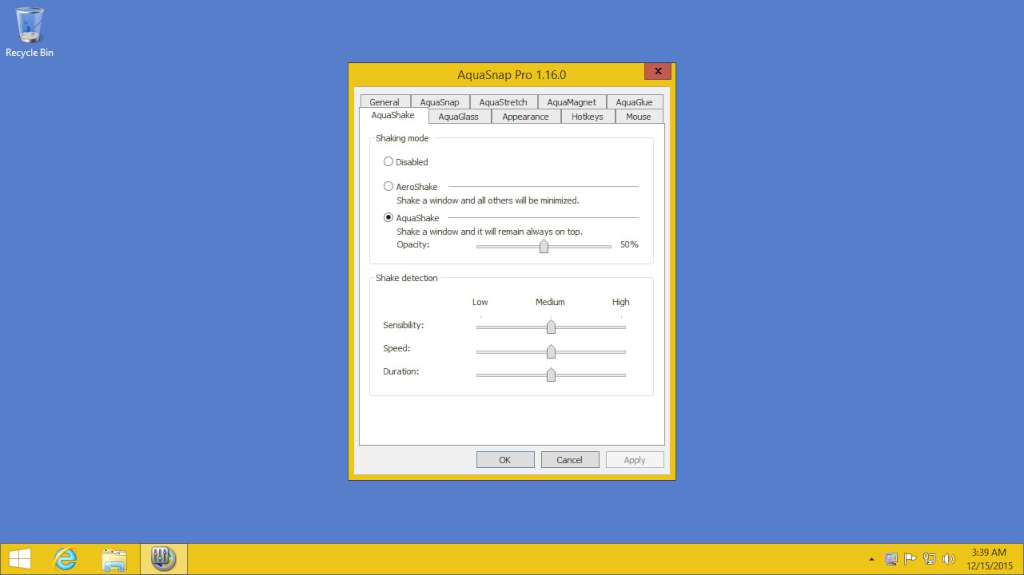This screenshot has width=1024, height=575.
Task: Click the Duration slider thumb
Action: [x=551, y=374]
